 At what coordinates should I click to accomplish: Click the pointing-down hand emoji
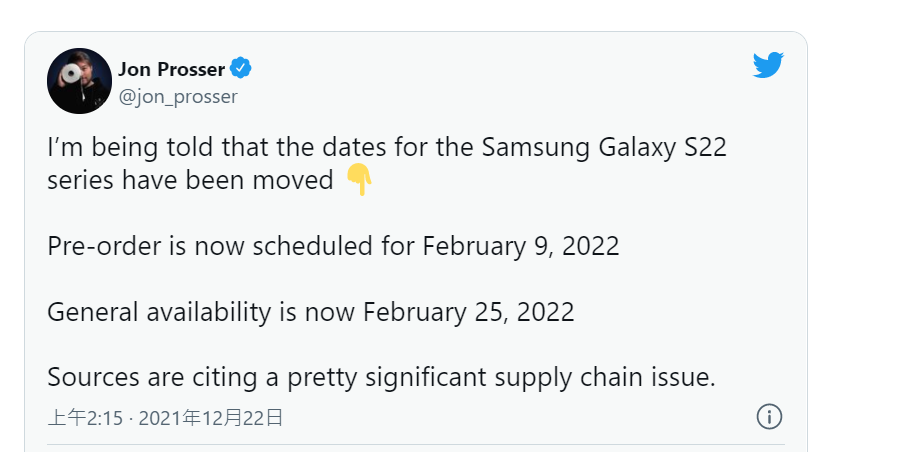point(358,180)
